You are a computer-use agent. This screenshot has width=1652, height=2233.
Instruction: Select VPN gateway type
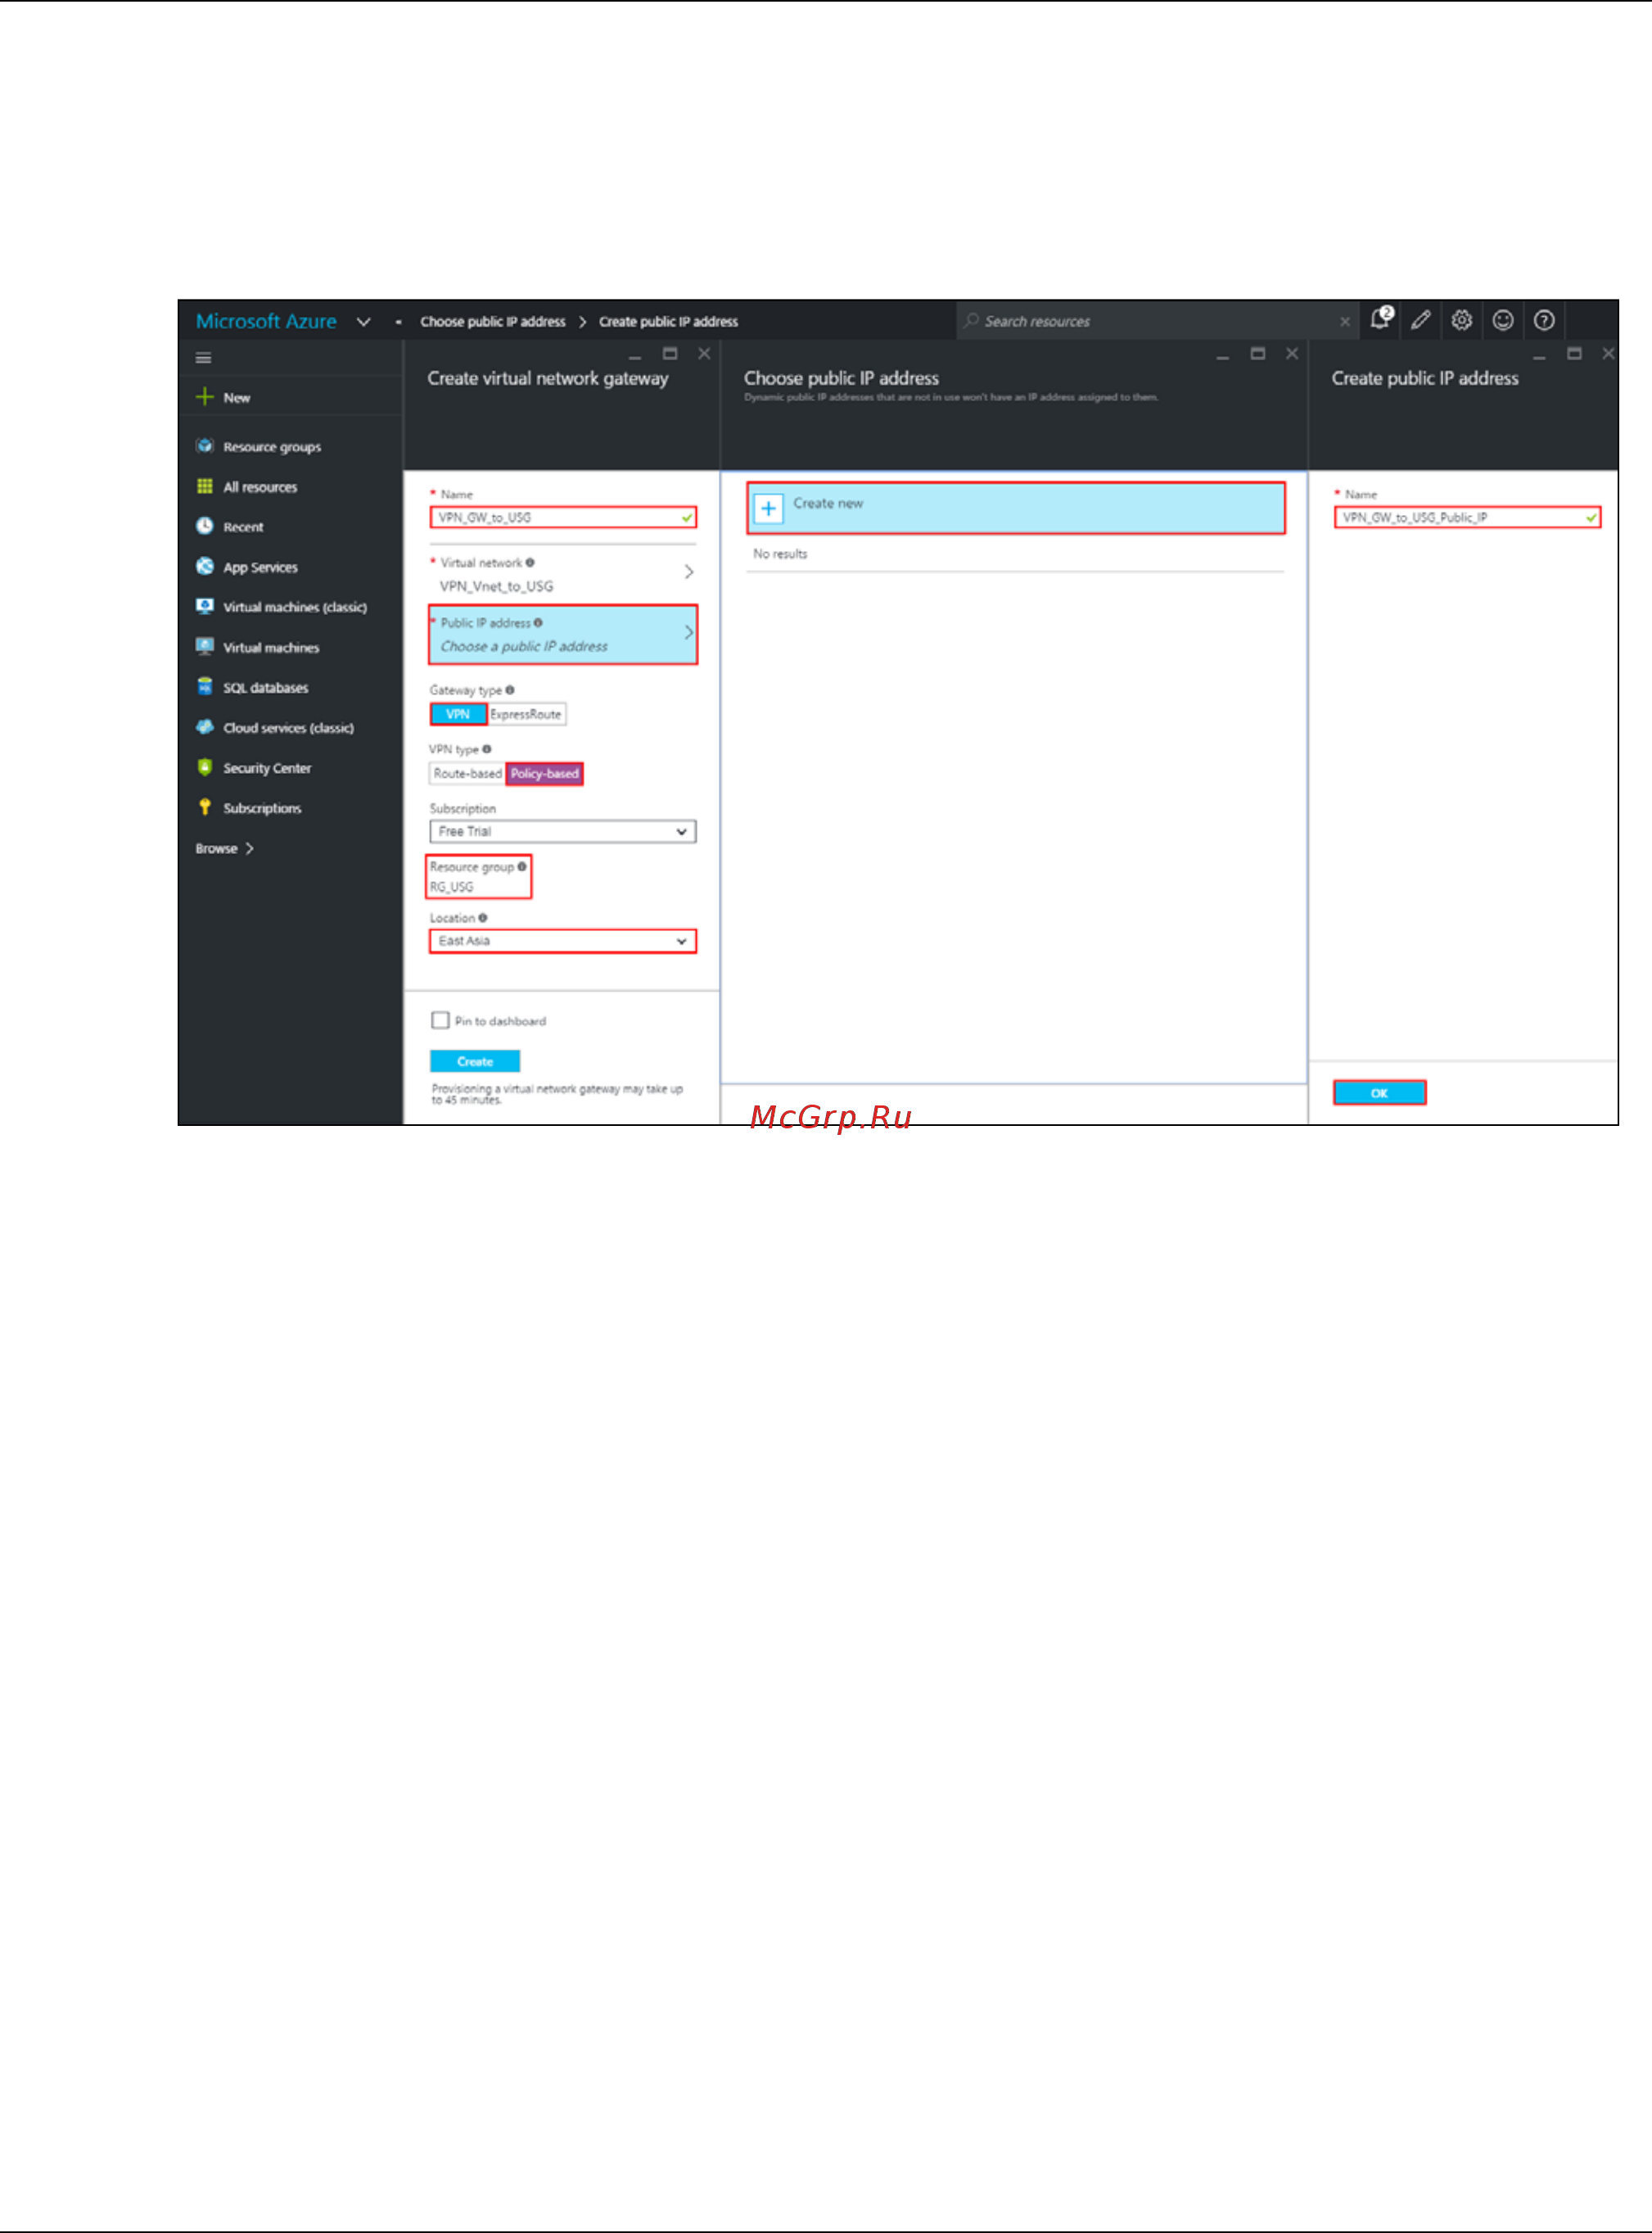458,714
